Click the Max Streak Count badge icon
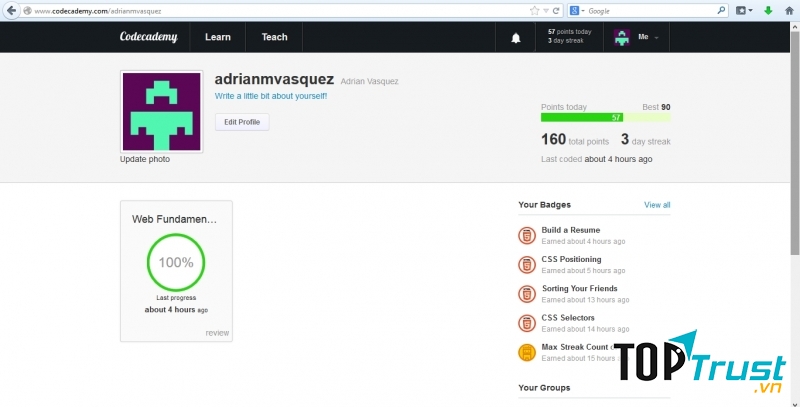 point(527,352)
